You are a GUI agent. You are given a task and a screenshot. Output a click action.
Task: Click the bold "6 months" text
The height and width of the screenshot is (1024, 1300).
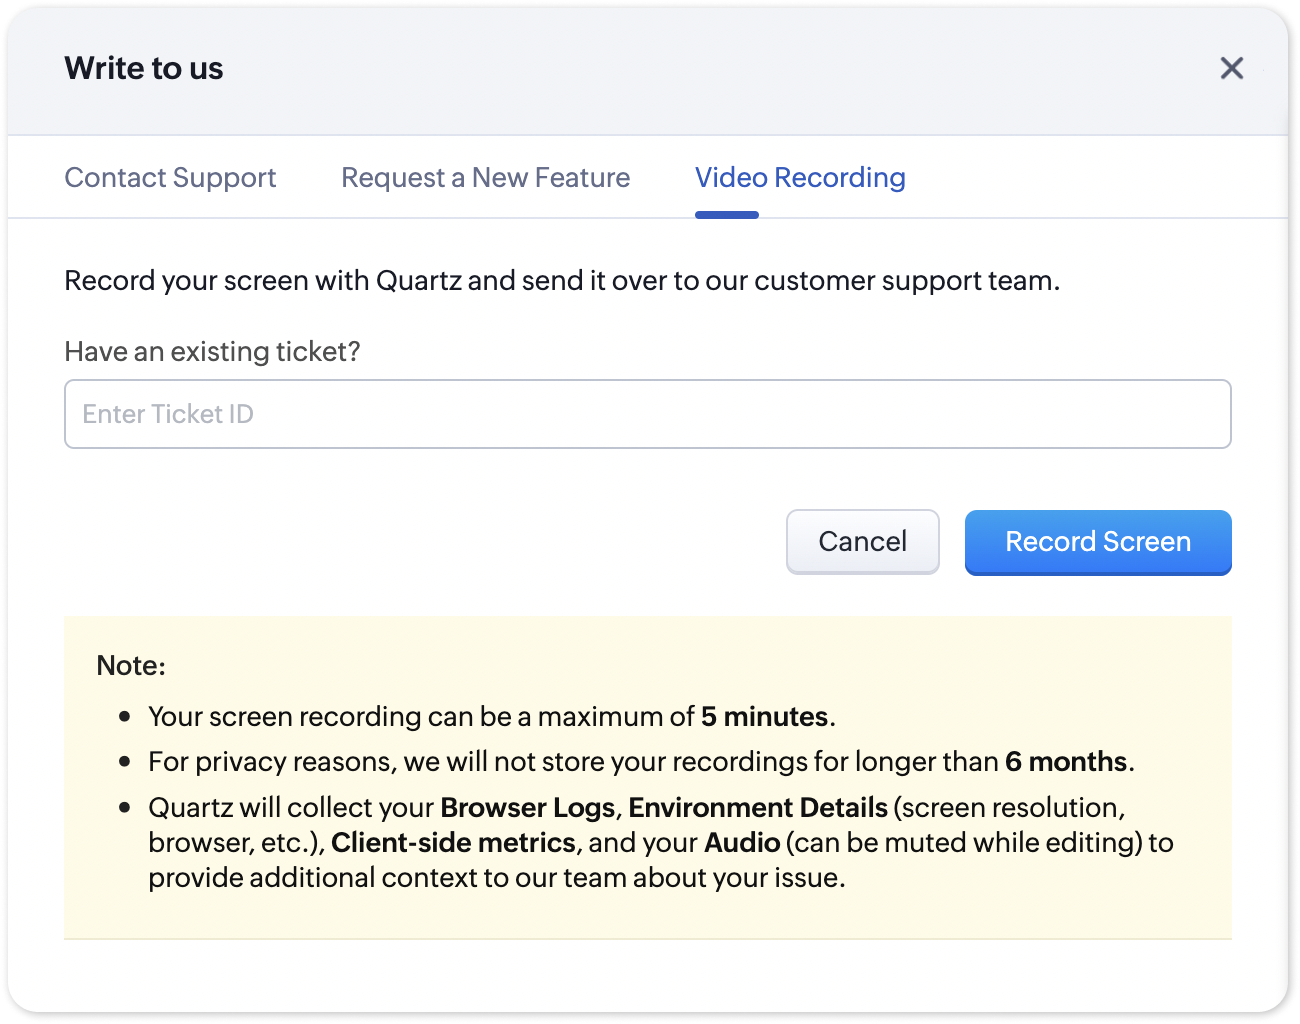click(1066, 762)
